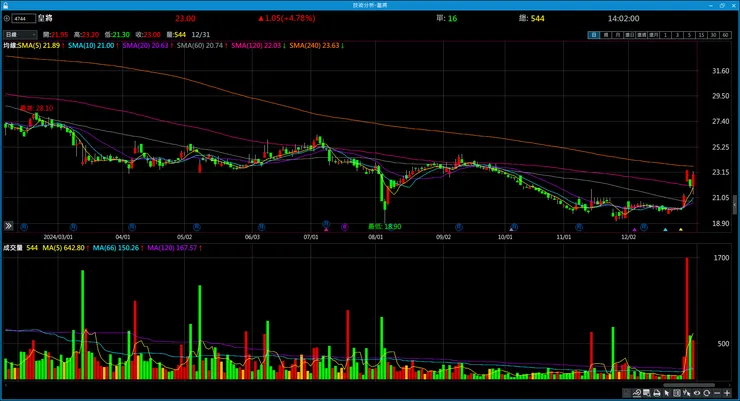
Task: Click the 12/31 date readout
Action: [201, 34]
